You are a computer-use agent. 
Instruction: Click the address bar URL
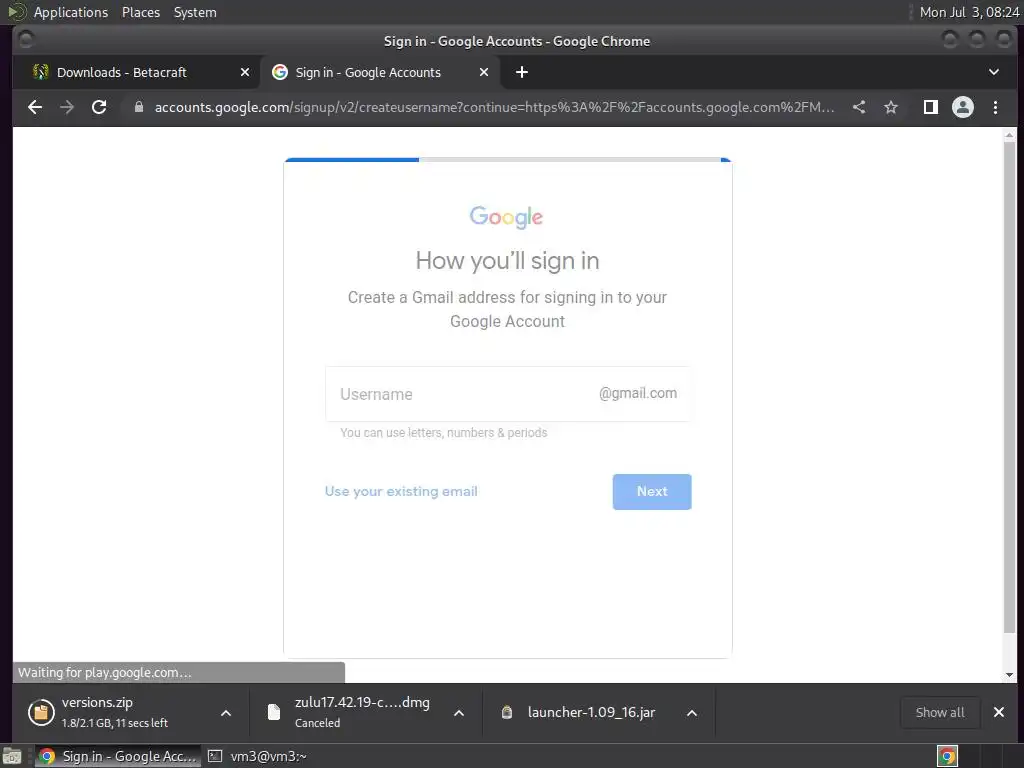pyautogui.click(x=494, y=107)
